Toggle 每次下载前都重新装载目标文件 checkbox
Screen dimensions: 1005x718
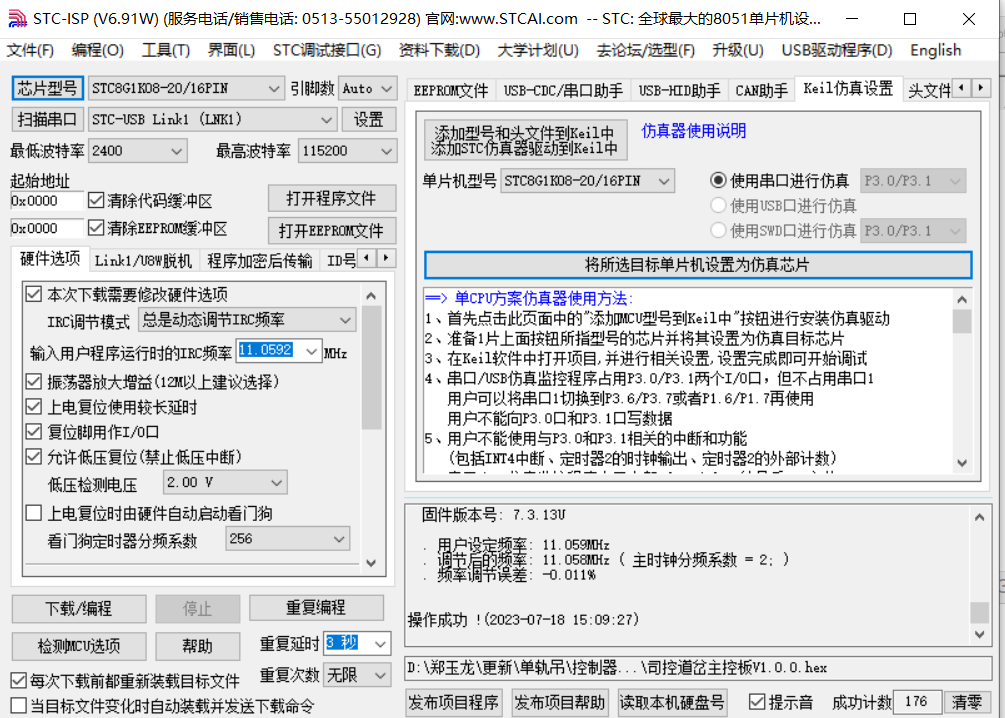point(19,680)
